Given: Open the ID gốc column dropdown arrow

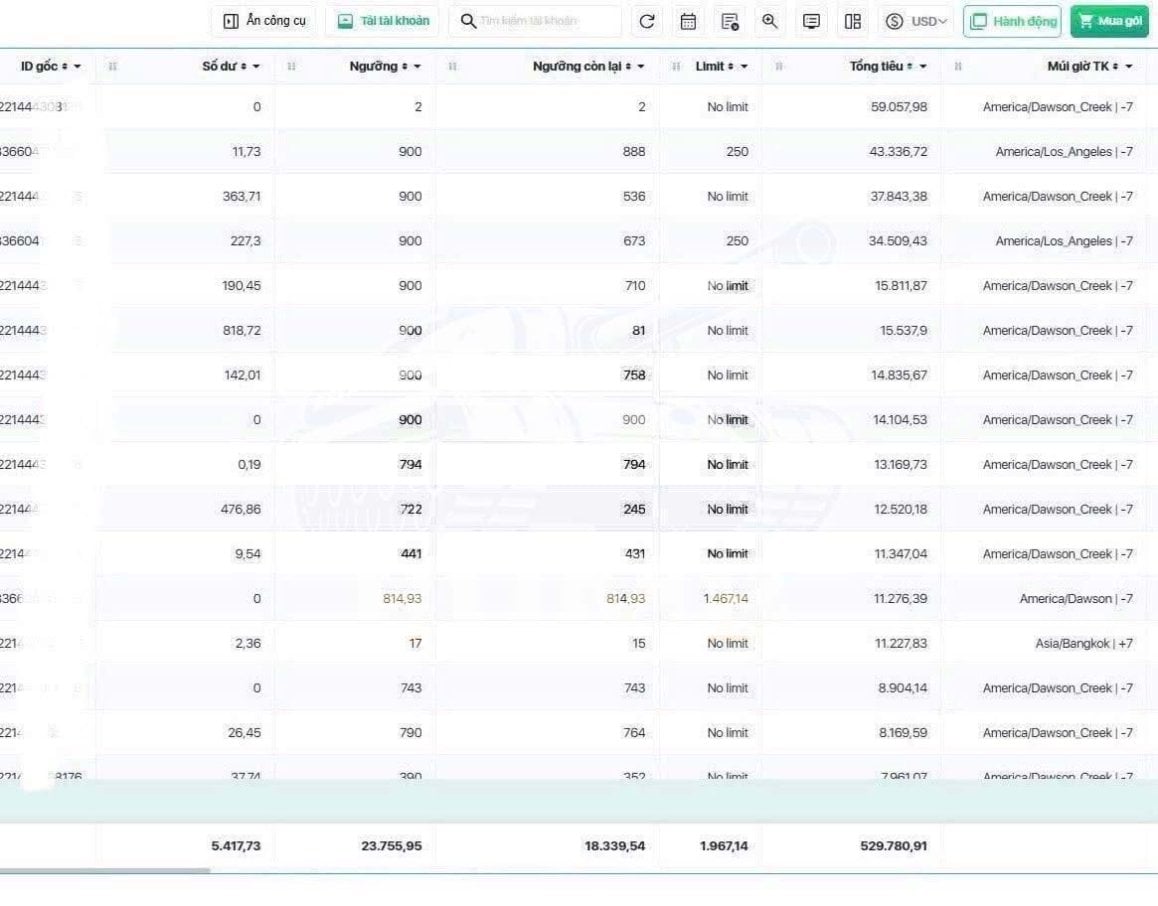Looking at the screenshot, I should point(78,66).
